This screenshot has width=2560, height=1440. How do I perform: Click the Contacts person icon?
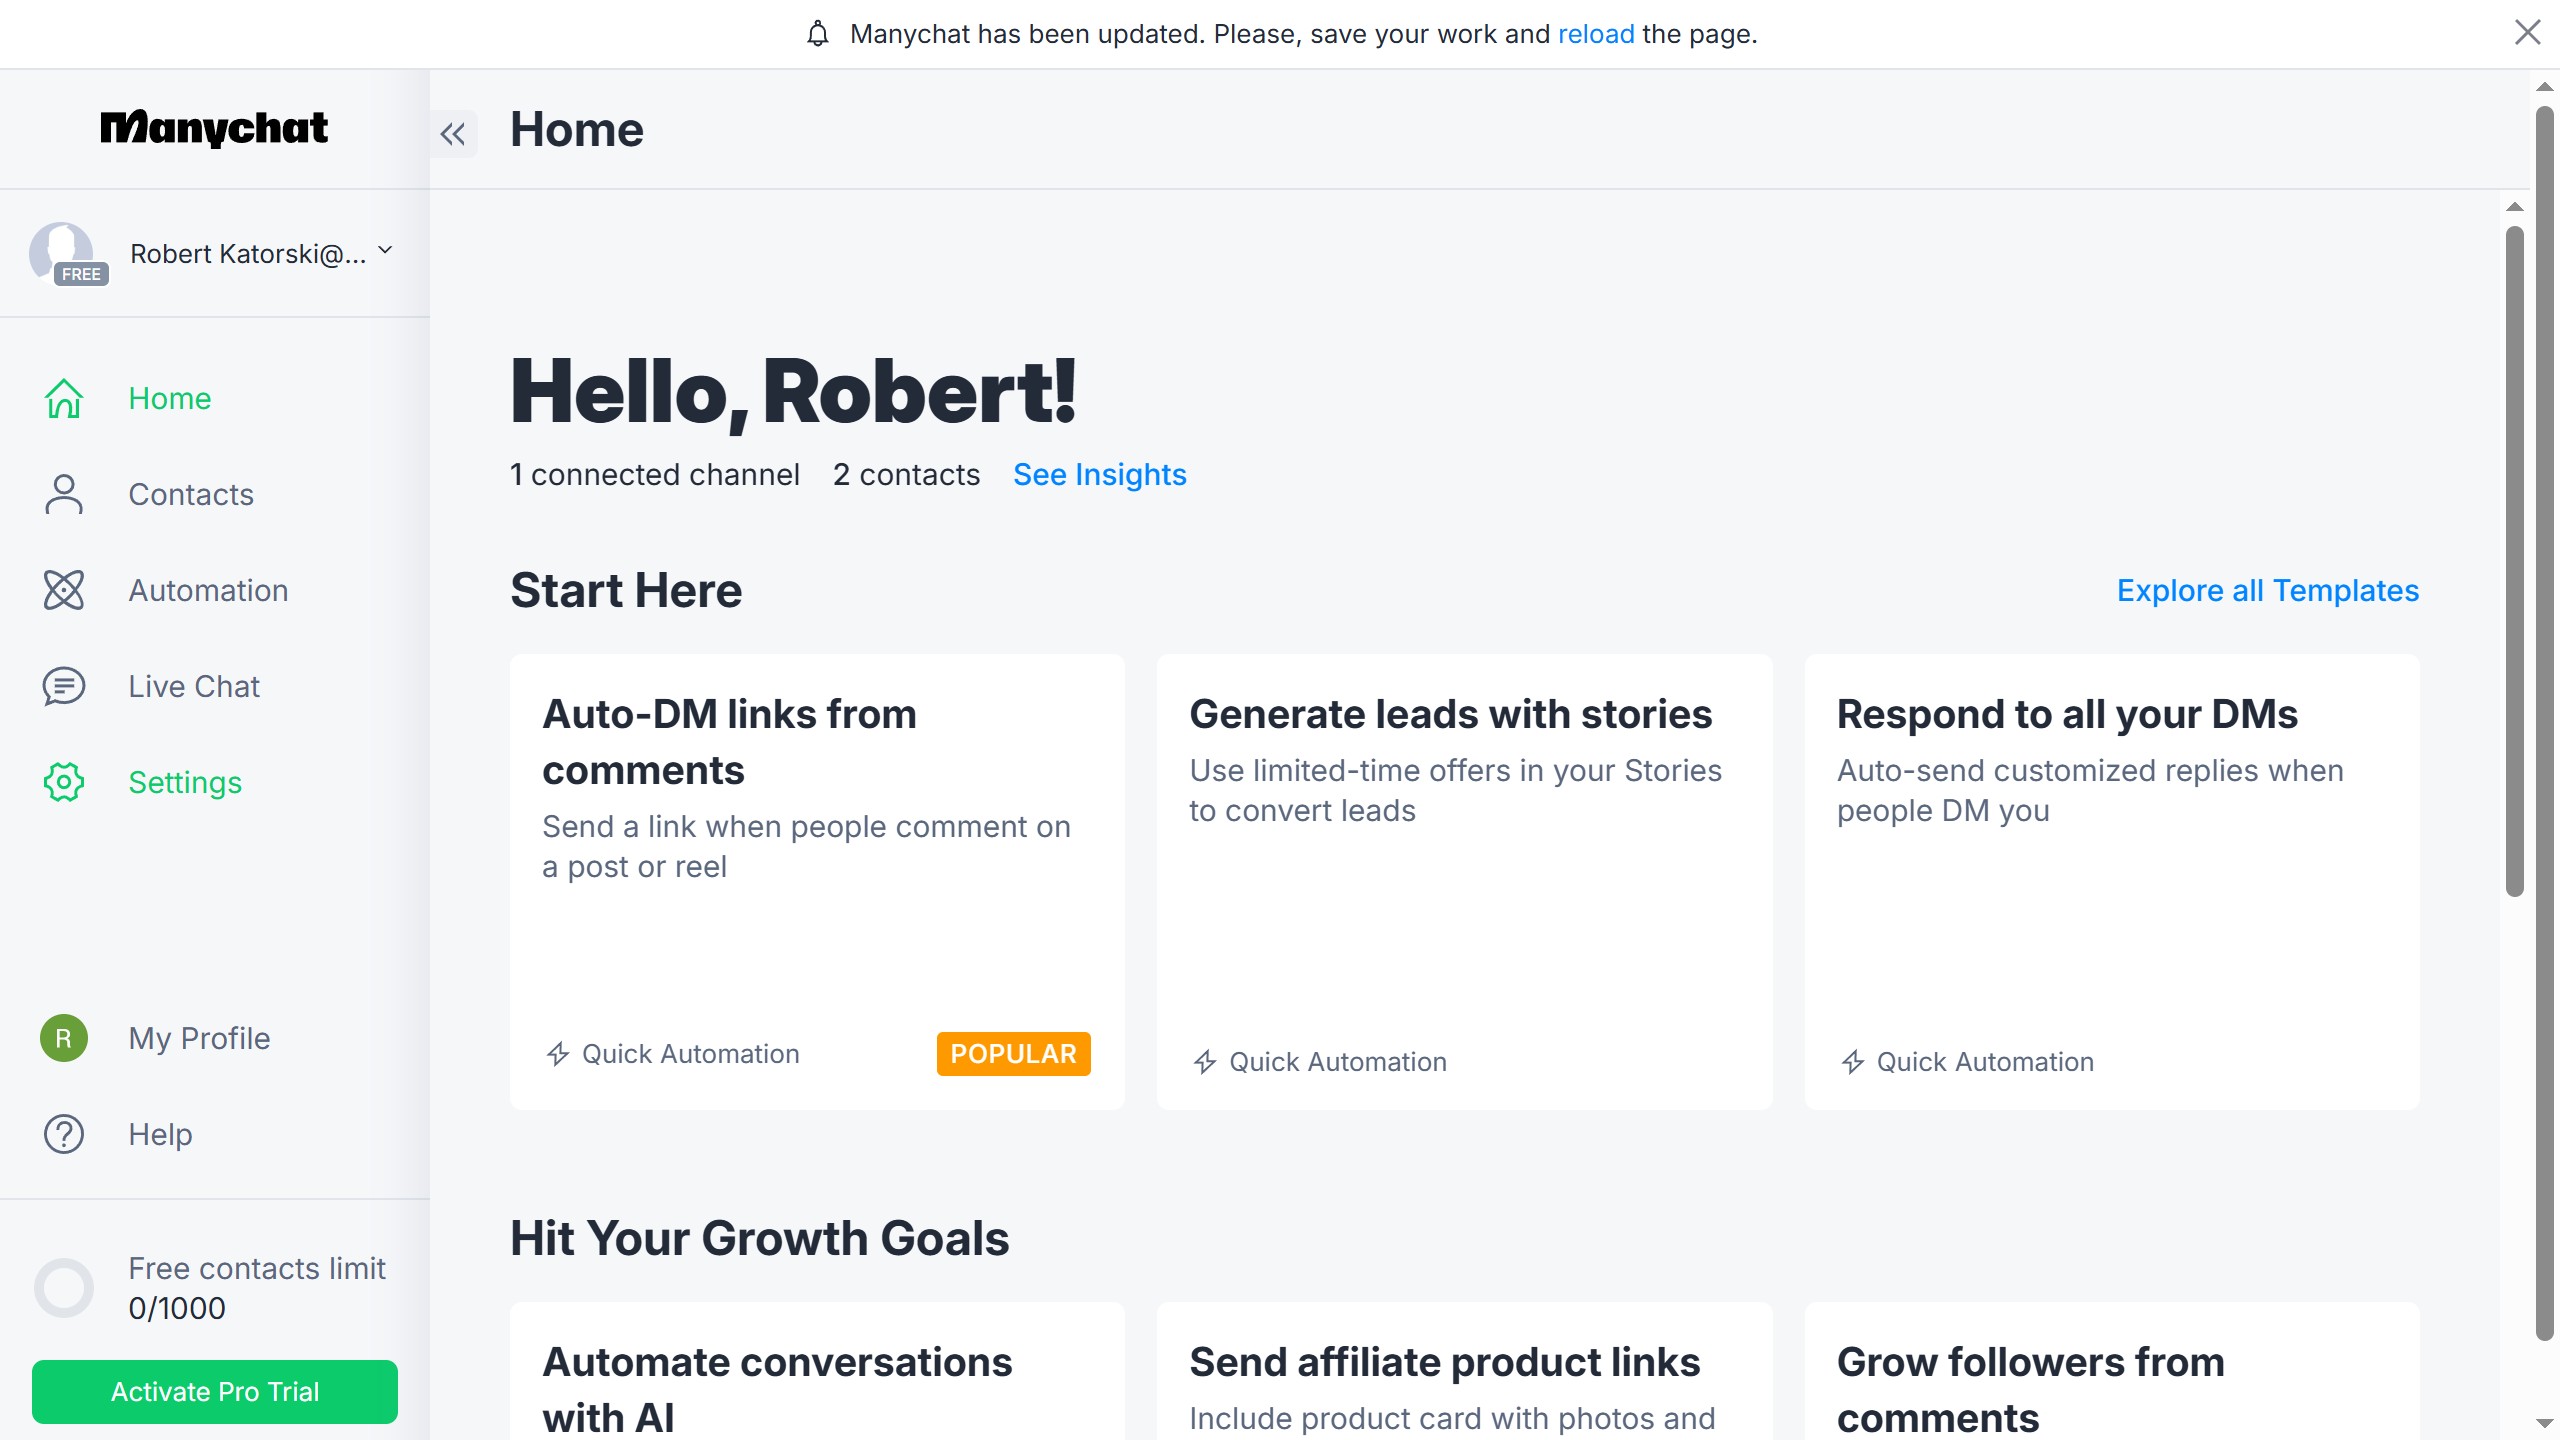coord(64,494)
